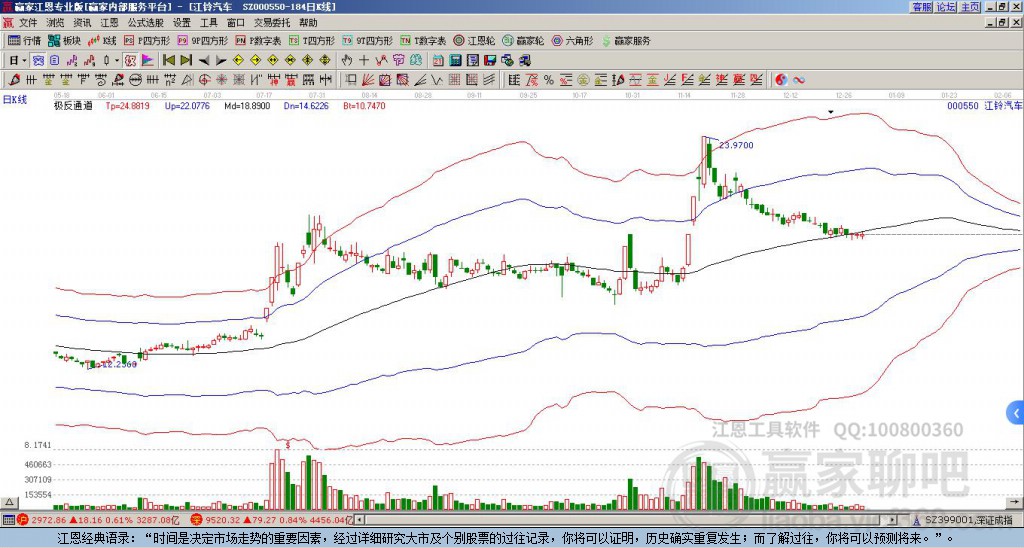Viewport: 1024px width, 548px height.
Task: Jump to the last bar with green skip-end icon
Action: pos(186,61)
